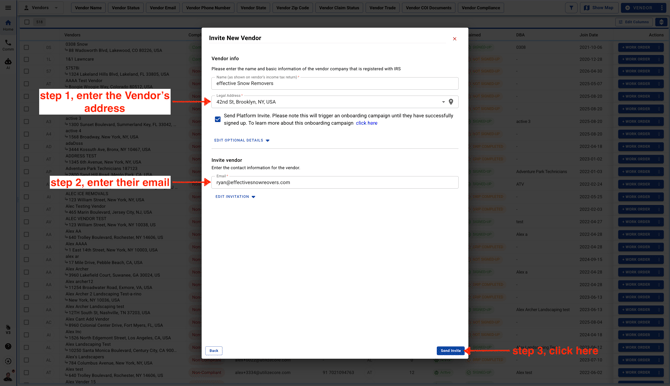Viewport: 670px width, 386px height.
Task: Check the 0308 Snow vendor row checkbox
Action: tap(26, 47)
